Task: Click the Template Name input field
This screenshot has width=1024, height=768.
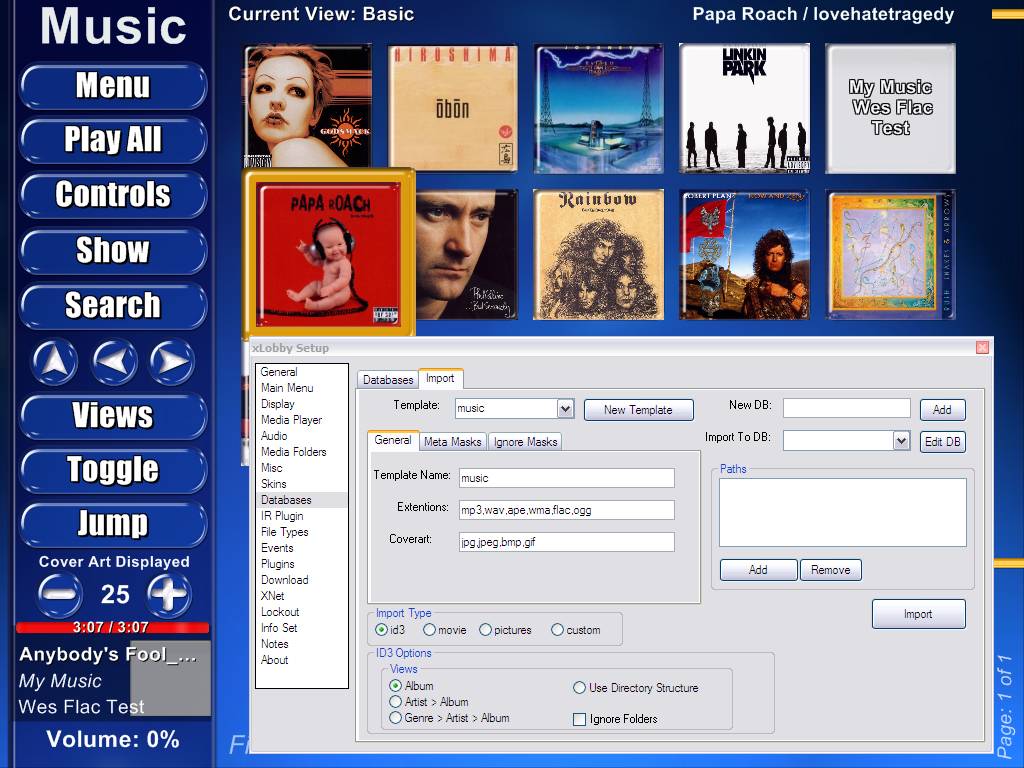Action: click(x=567, y=478)
